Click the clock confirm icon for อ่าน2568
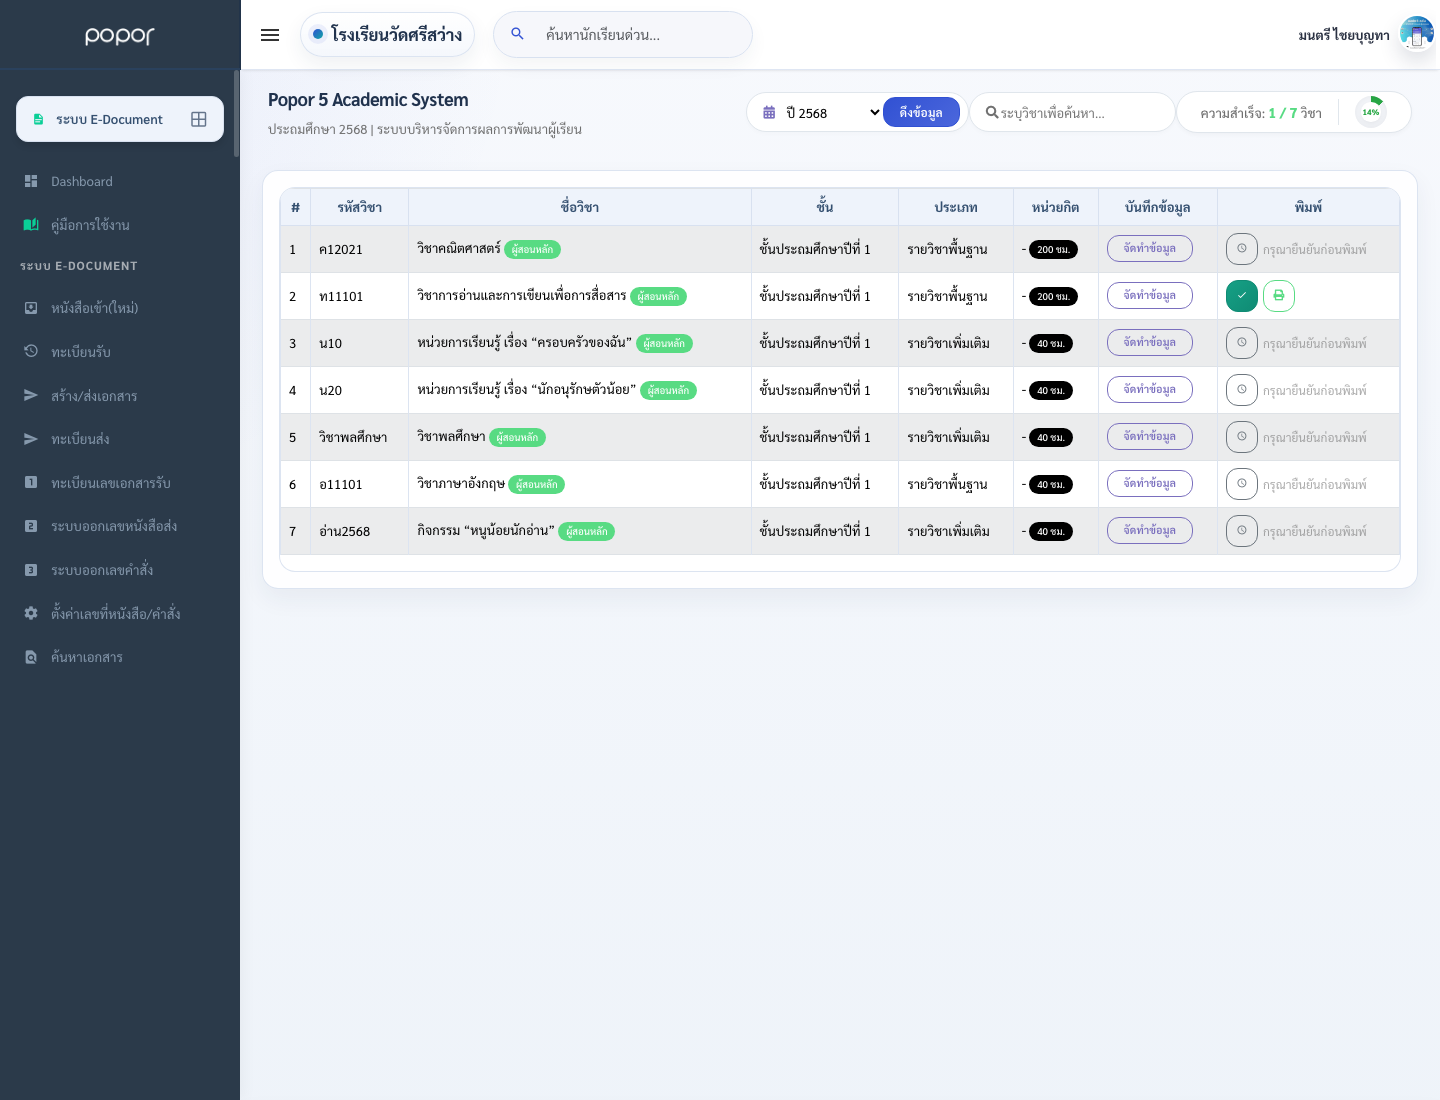This screenshot has height=1100, width=1440. [x=1242, y=531]
